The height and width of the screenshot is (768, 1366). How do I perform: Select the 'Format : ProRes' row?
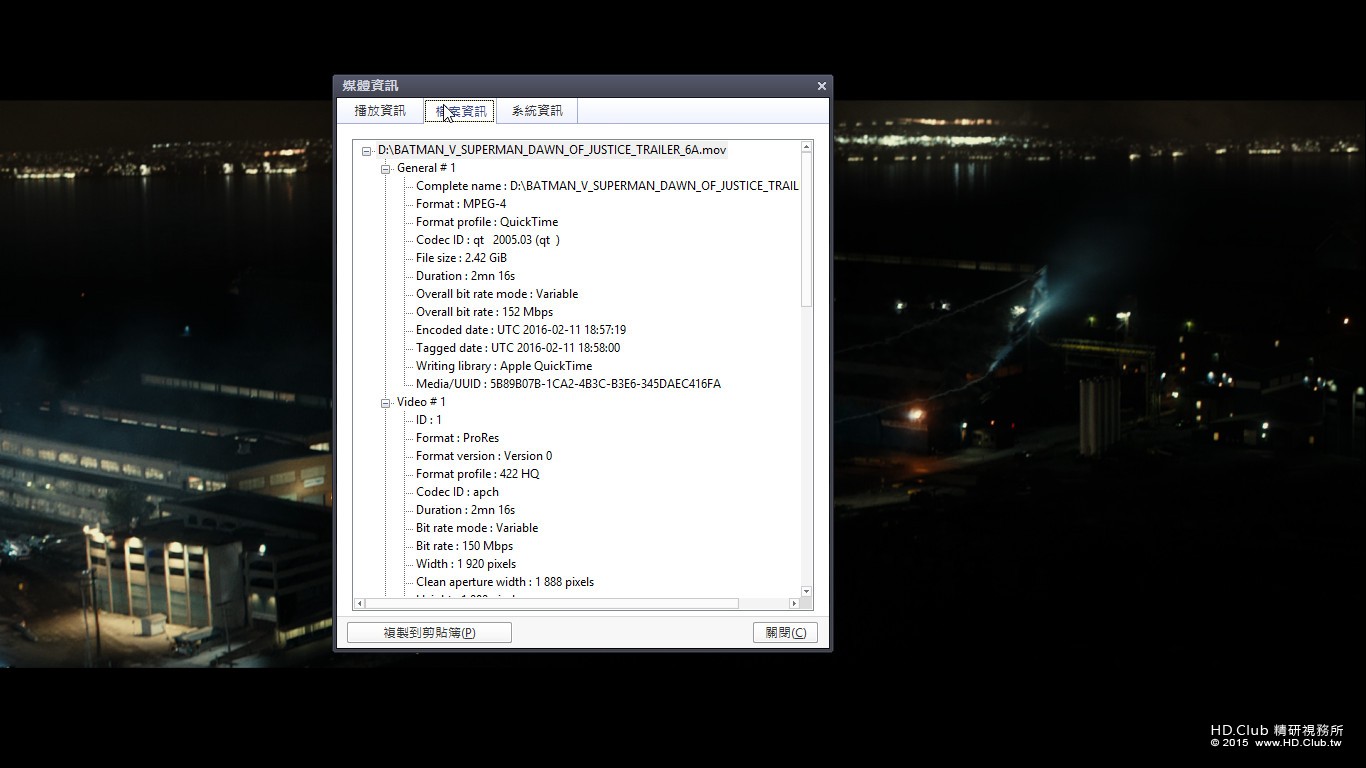point(457,438)
